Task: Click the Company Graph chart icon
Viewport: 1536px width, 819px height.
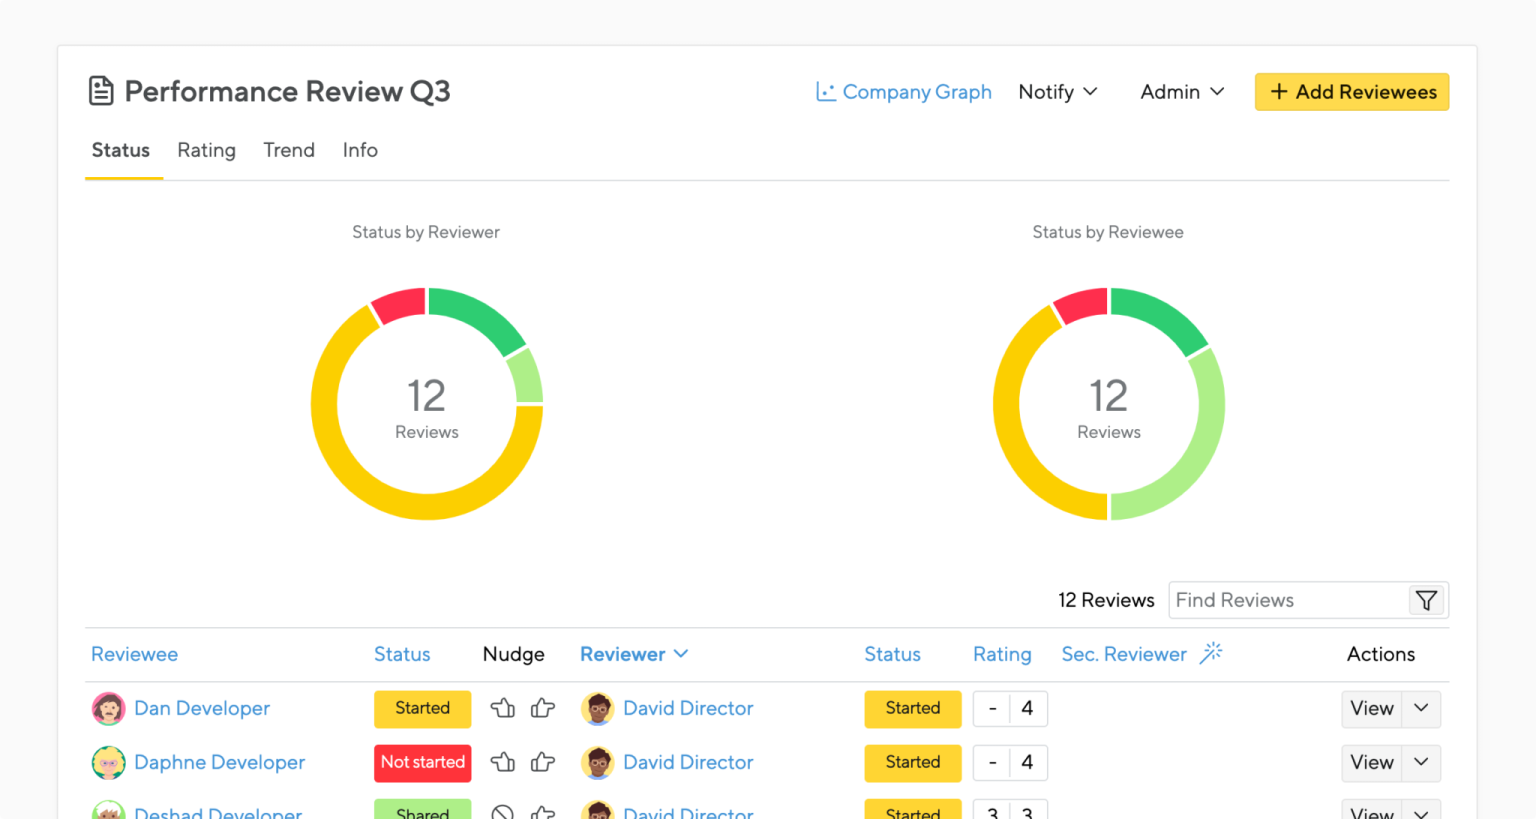Action: [825, 91]
